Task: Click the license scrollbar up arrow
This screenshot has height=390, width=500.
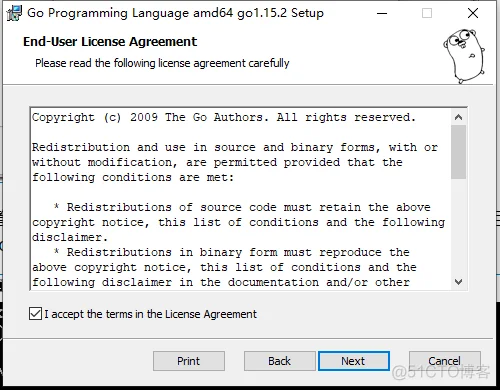Action: [458, 117]
